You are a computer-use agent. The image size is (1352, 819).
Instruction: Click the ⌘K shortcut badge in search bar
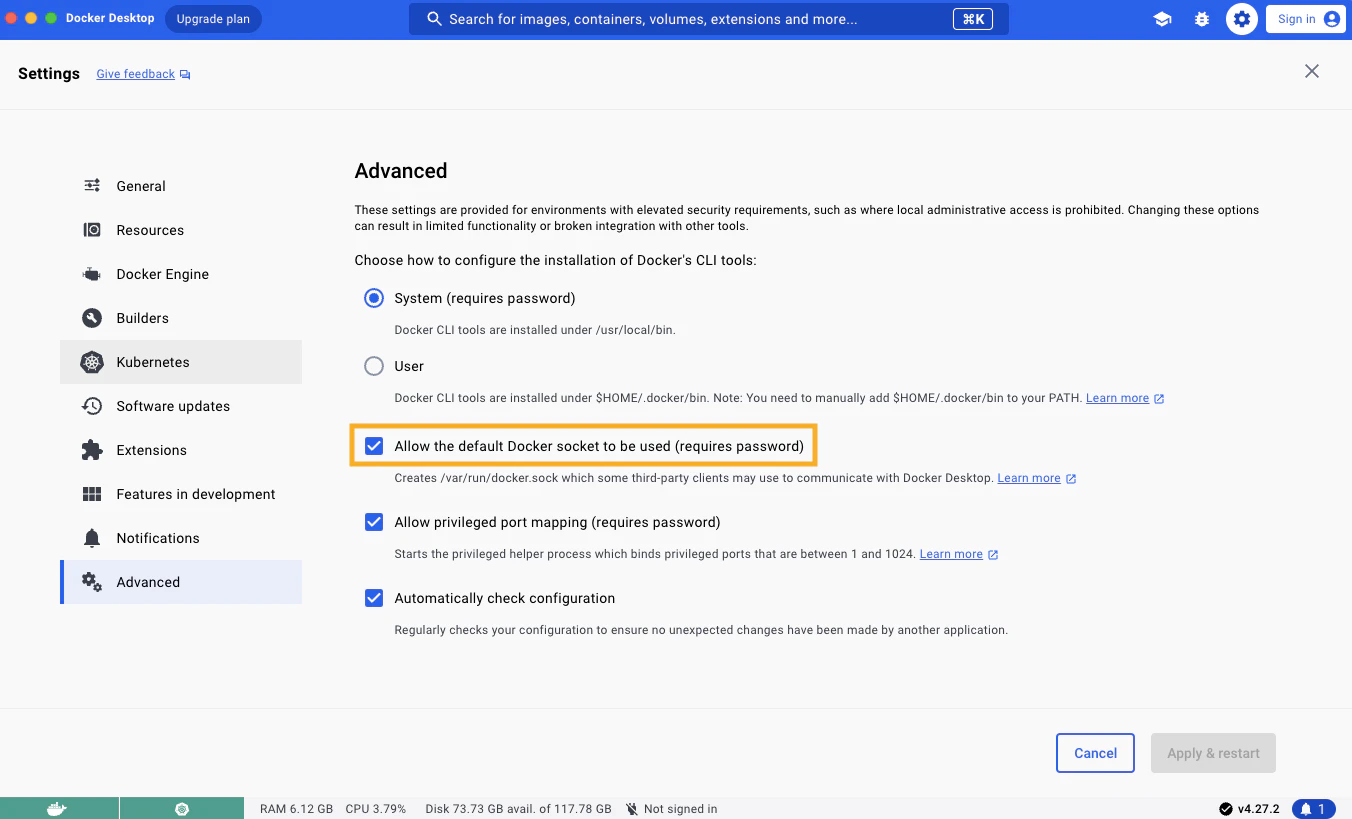pyautogui.click(x=973, y=19)
